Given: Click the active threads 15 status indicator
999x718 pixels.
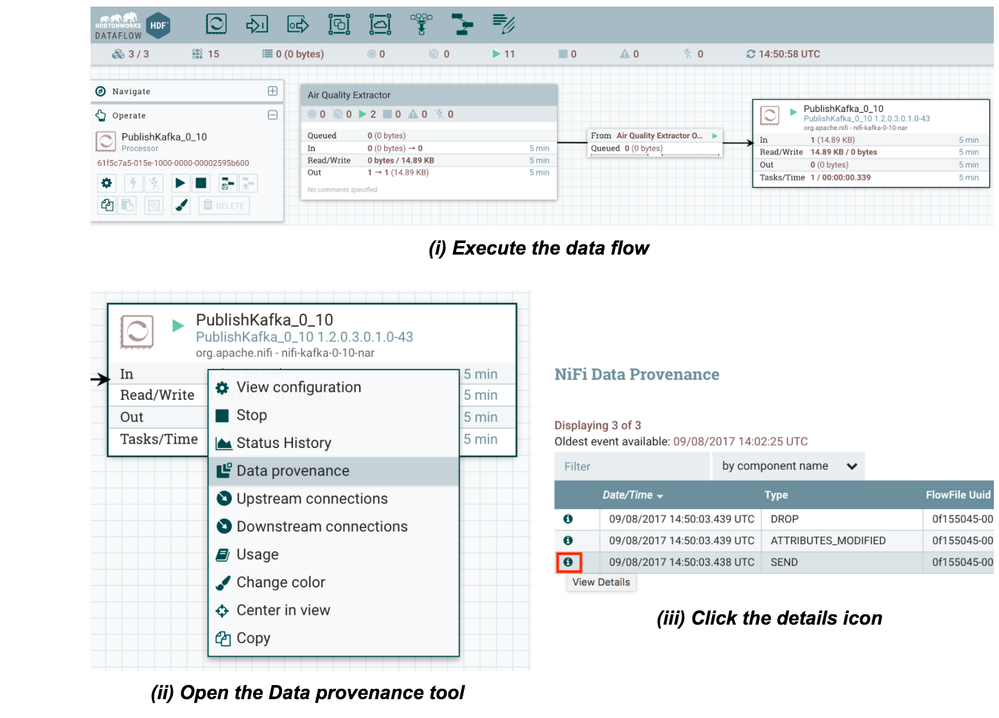Looking at the screenshot, I should click(205, 54).
